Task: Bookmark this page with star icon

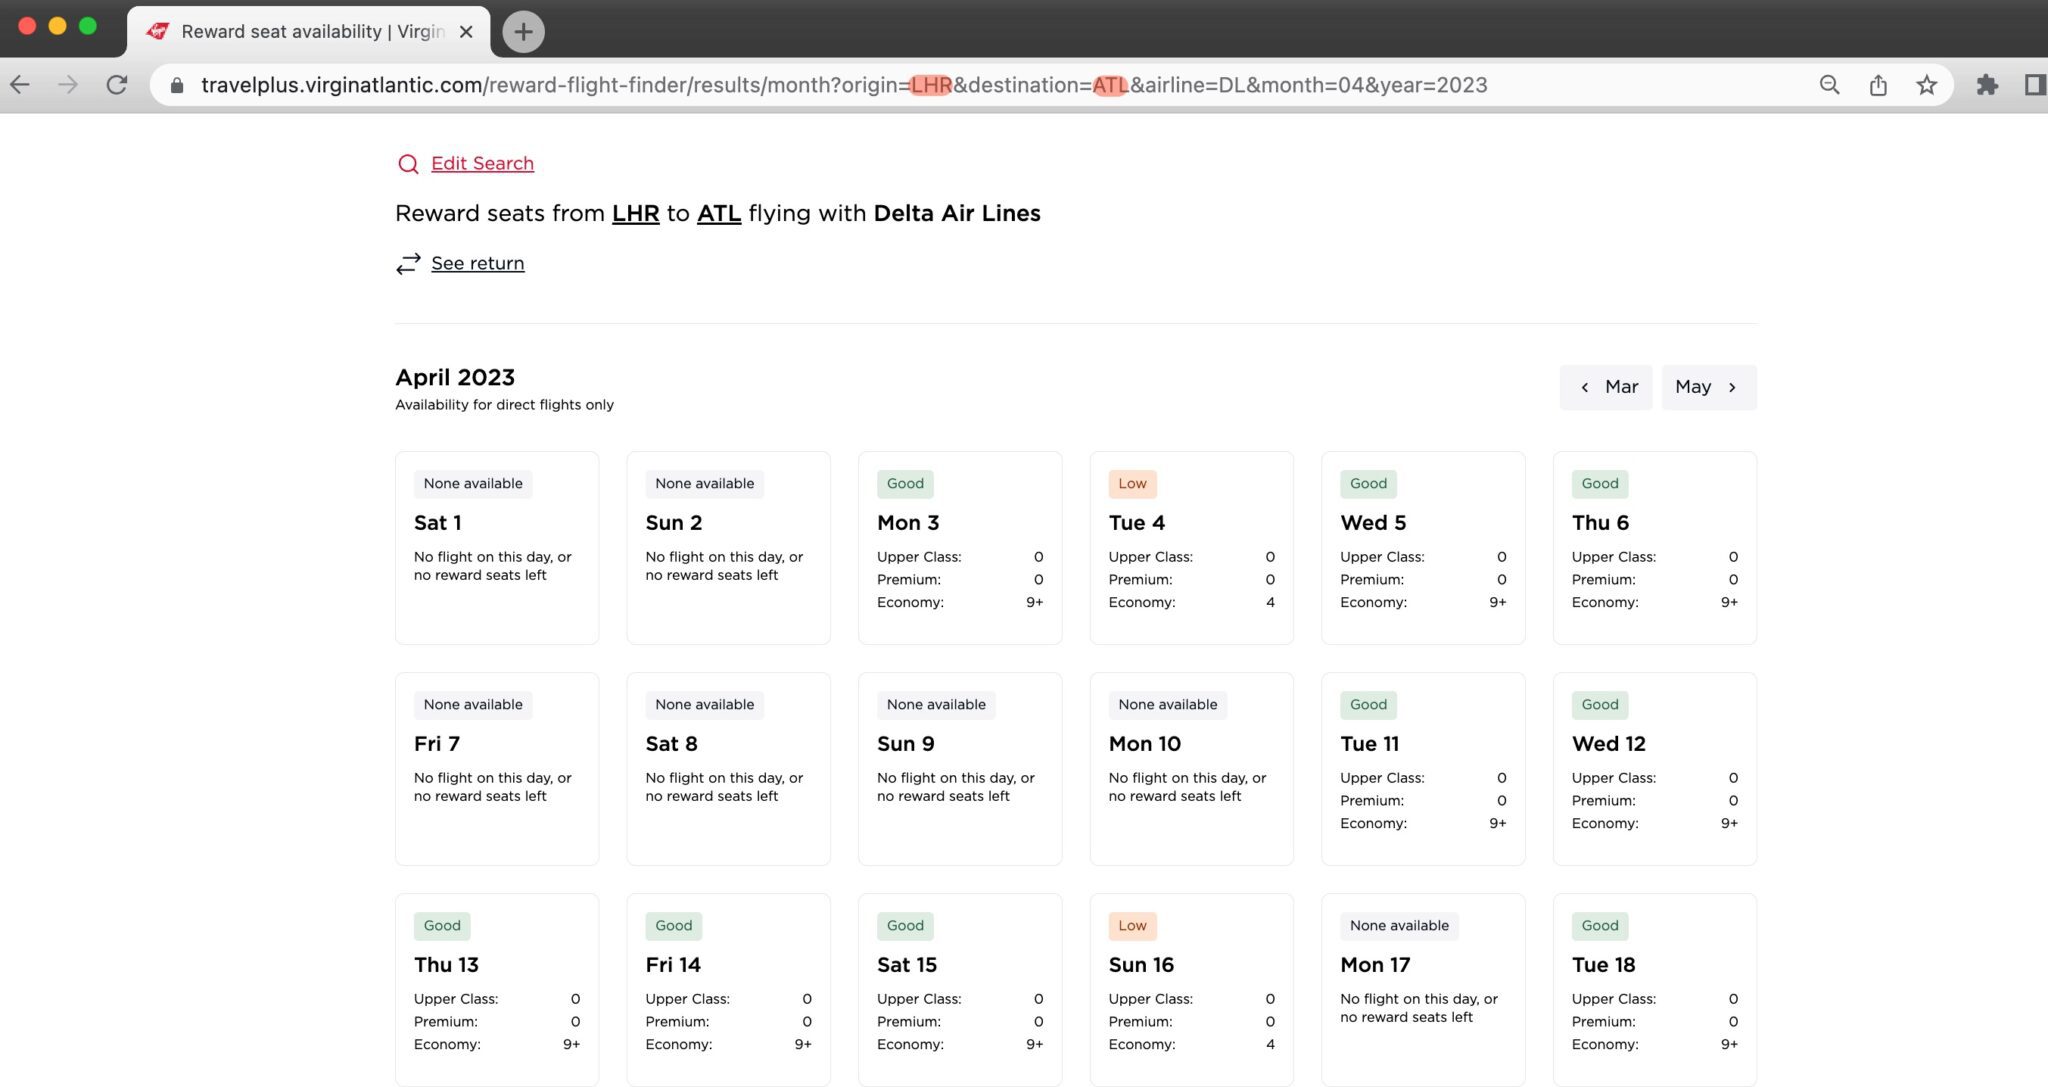Action: pos(1926,85)
